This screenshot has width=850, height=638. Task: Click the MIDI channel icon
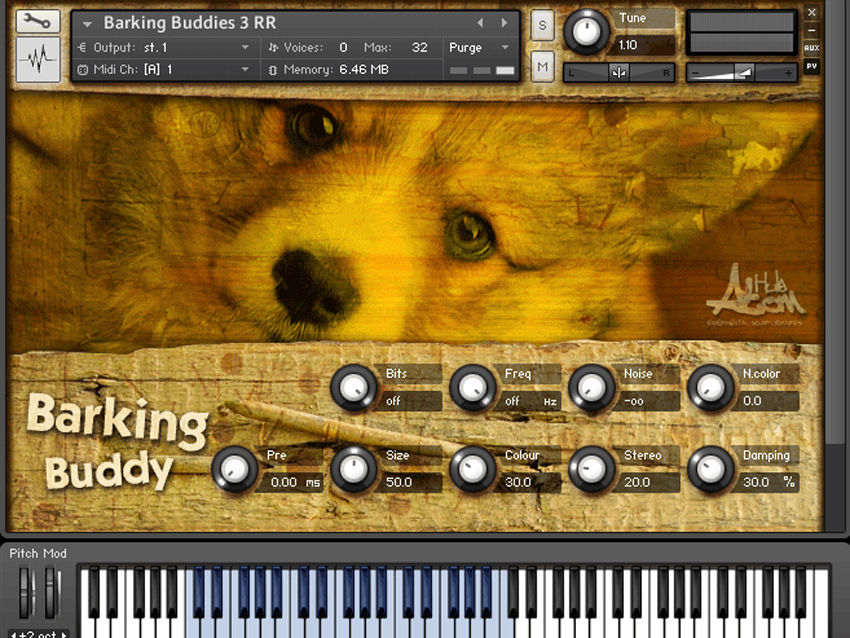[82, 69]
